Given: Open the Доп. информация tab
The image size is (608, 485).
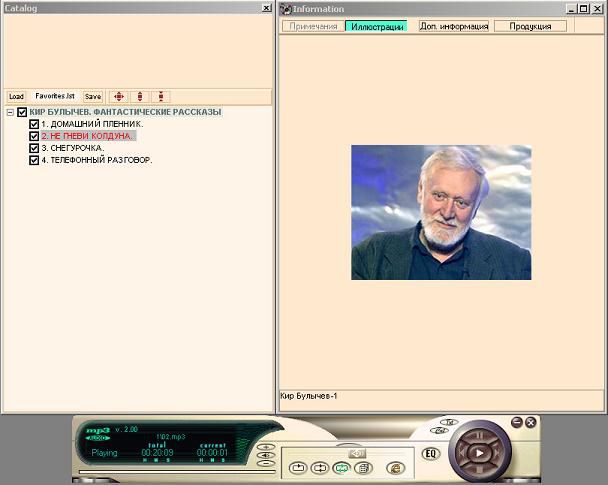Looking at the screenshot, I should (x=453, y=26).
